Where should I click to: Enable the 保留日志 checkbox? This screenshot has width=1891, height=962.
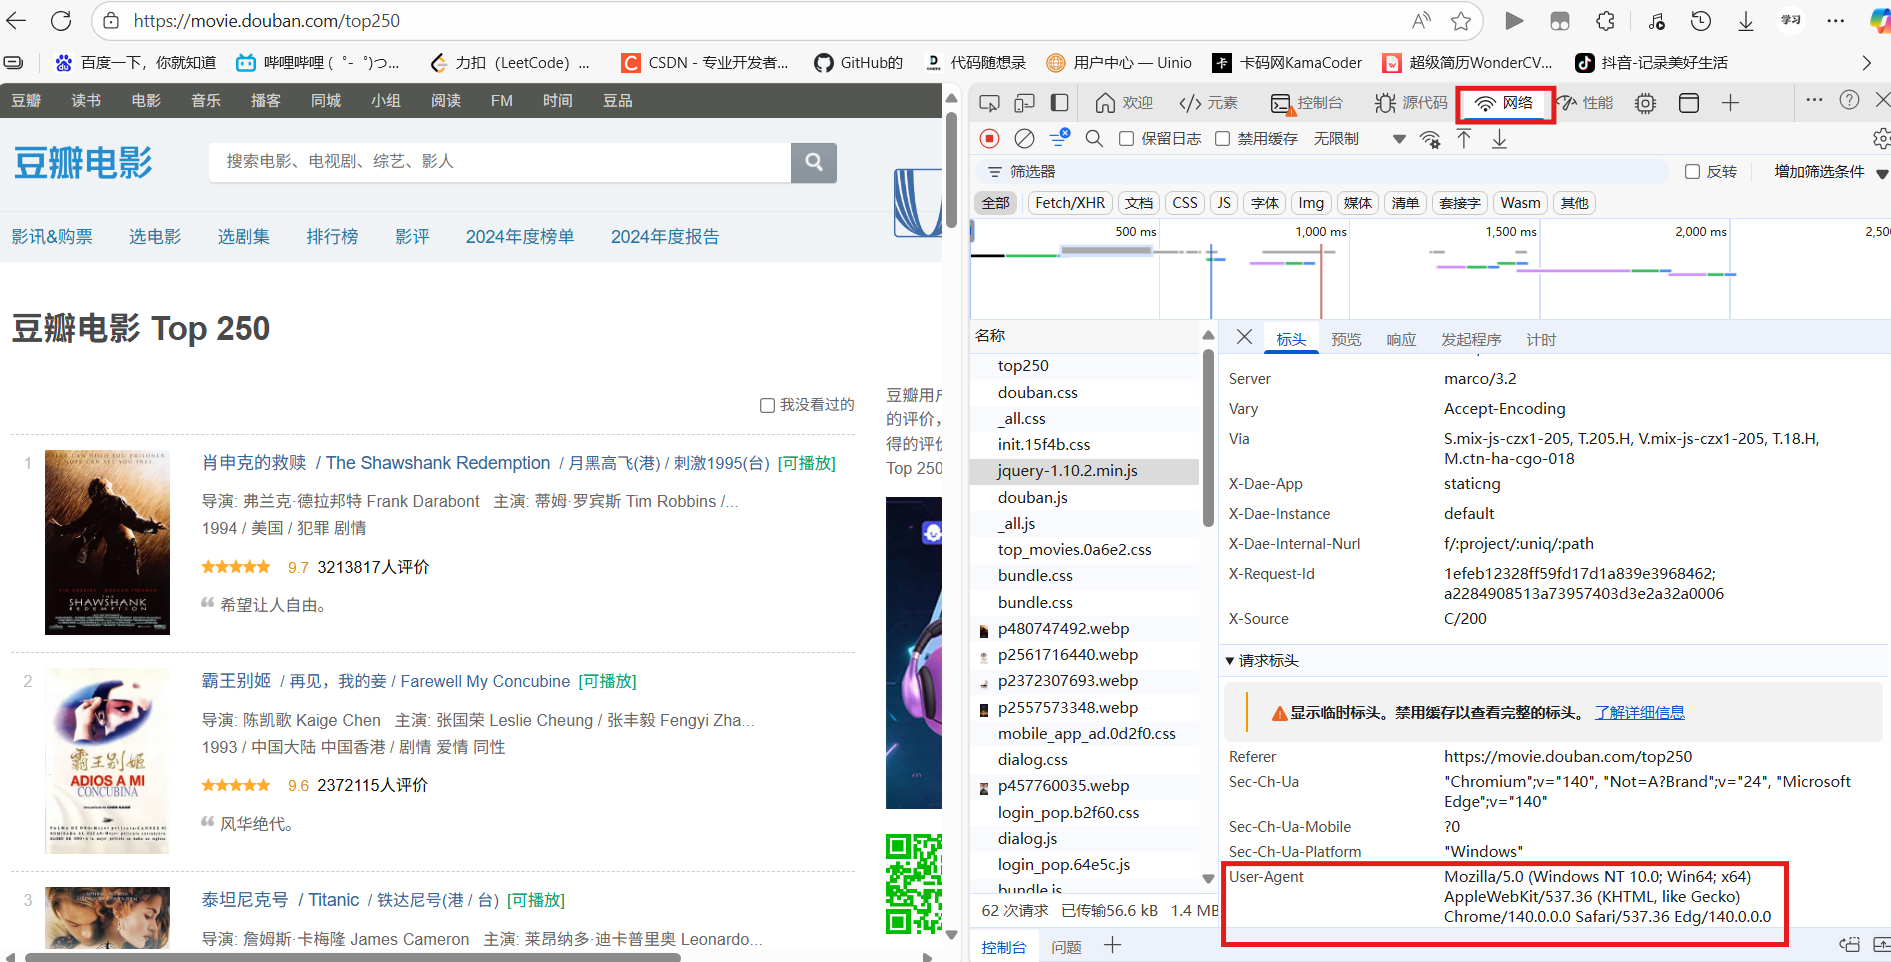pyautogui.click(x=1126, y=139)
